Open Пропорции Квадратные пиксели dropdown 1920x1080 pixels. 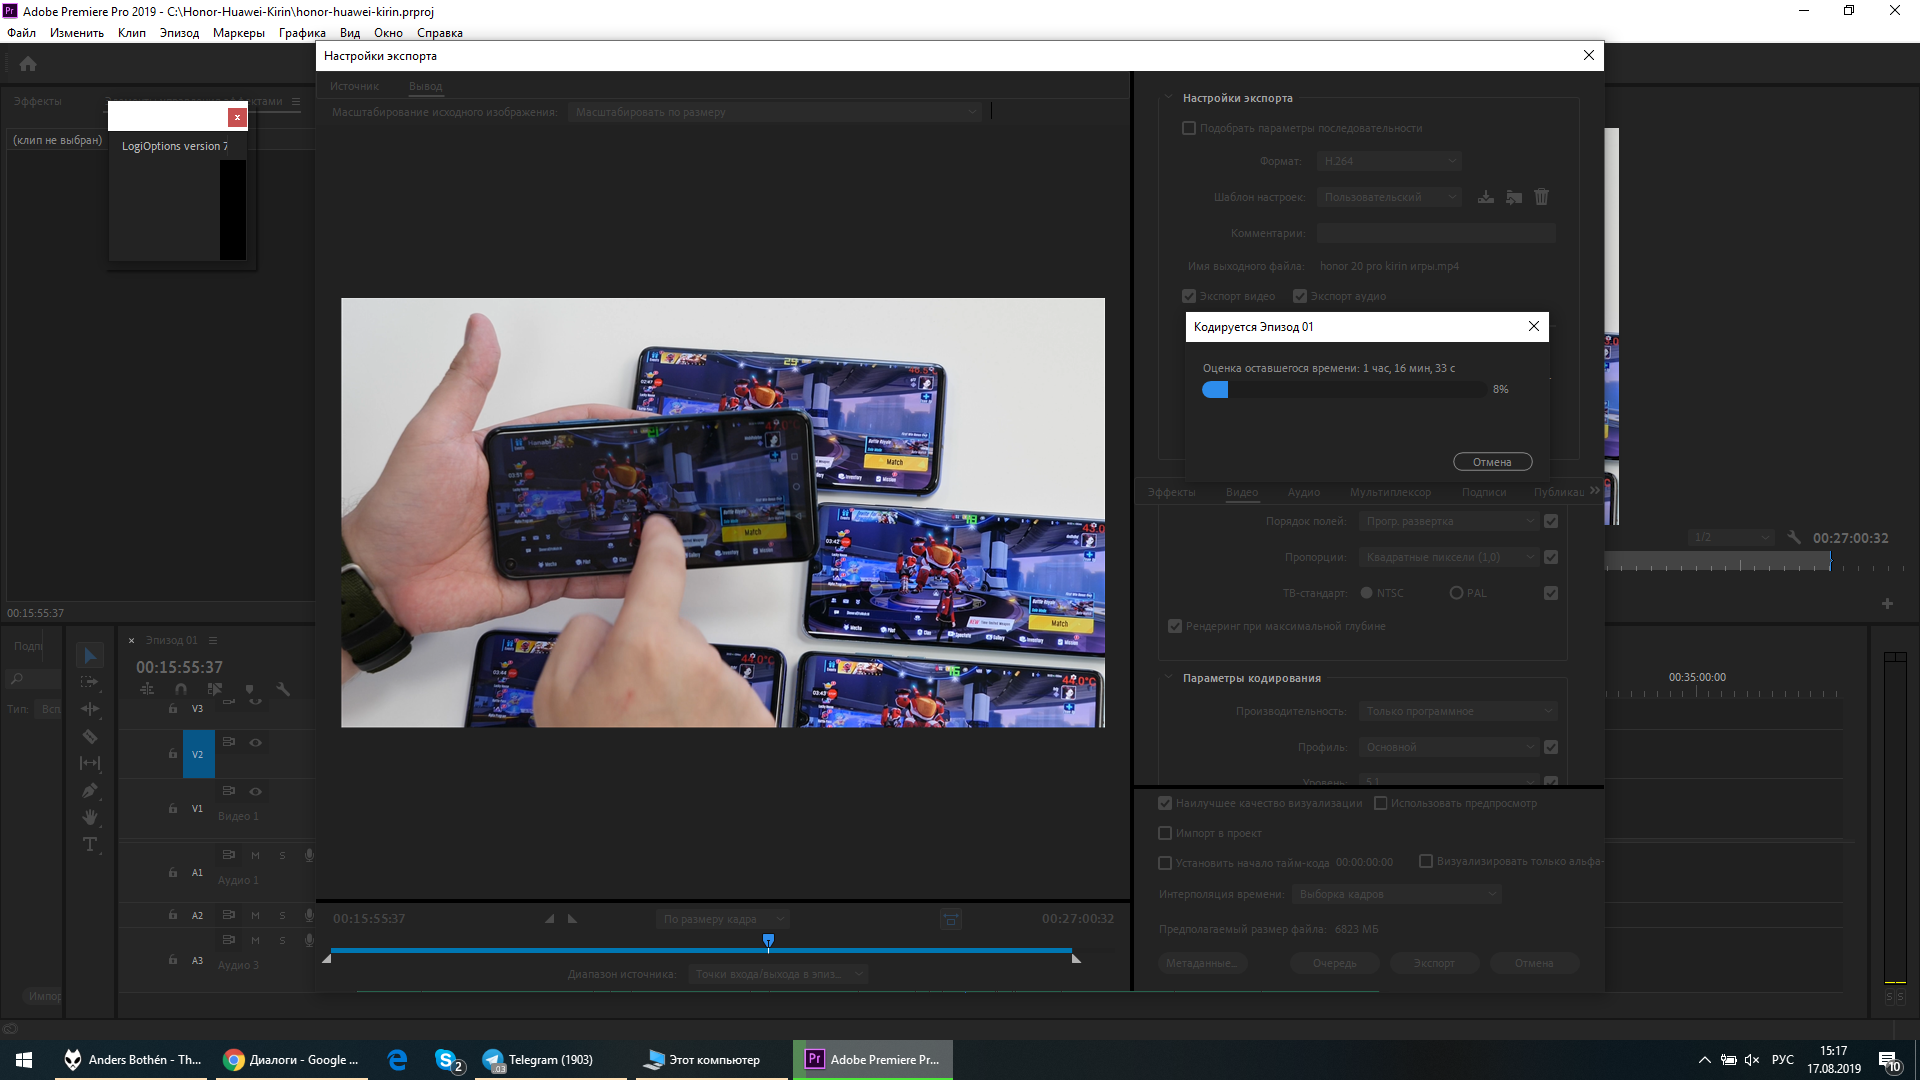pos(1448,557)
